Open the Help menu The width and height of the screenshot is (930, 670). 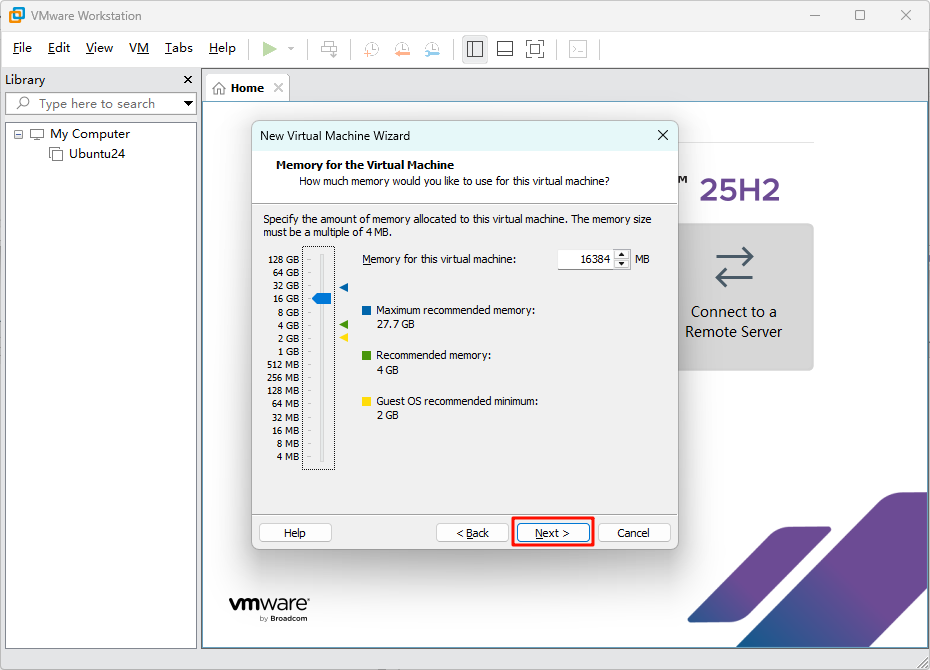(222, 48)
